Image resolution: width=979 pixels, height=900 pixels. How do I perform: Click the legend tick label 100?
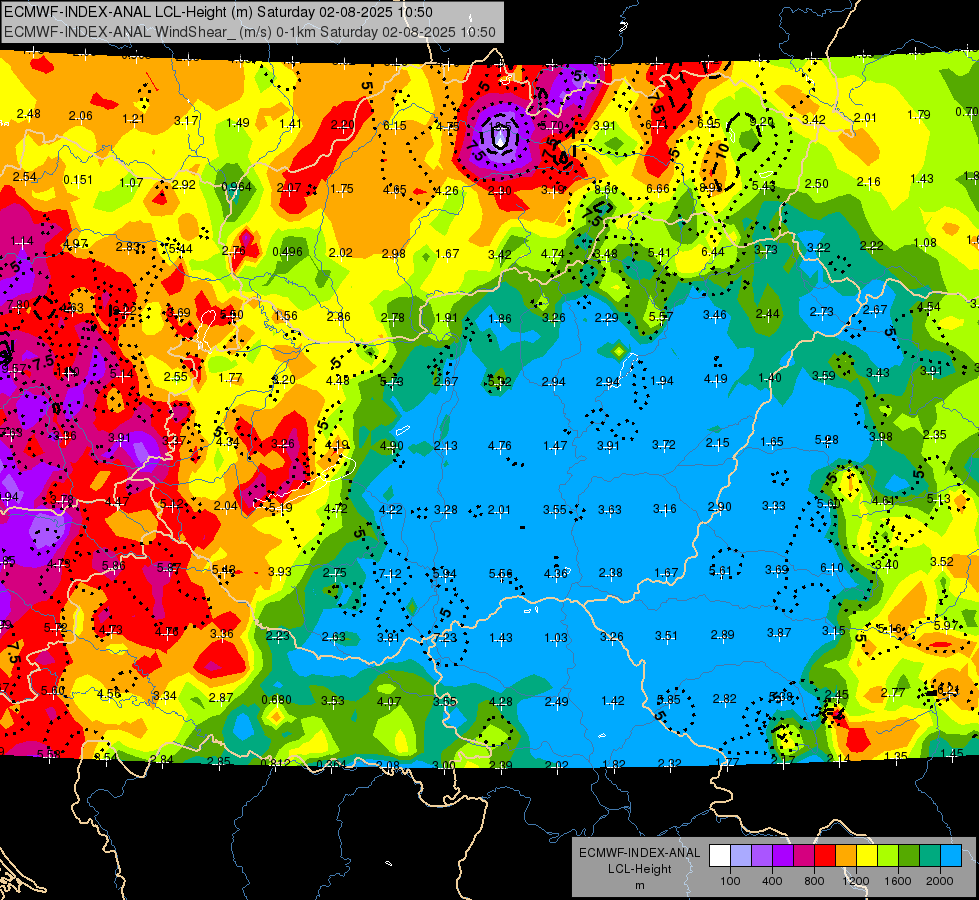click(731, 881)
